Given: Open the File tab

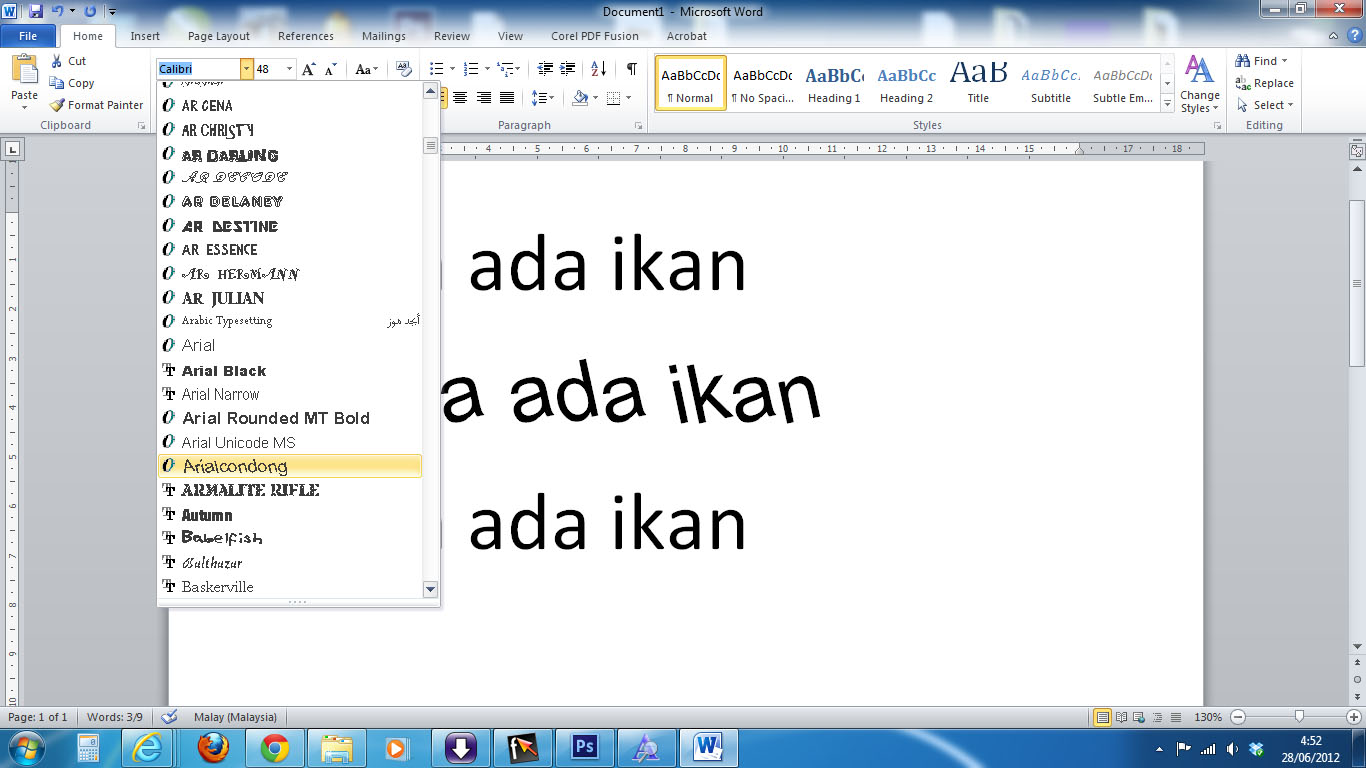Looking at the screenshot, I should (28, 36).
